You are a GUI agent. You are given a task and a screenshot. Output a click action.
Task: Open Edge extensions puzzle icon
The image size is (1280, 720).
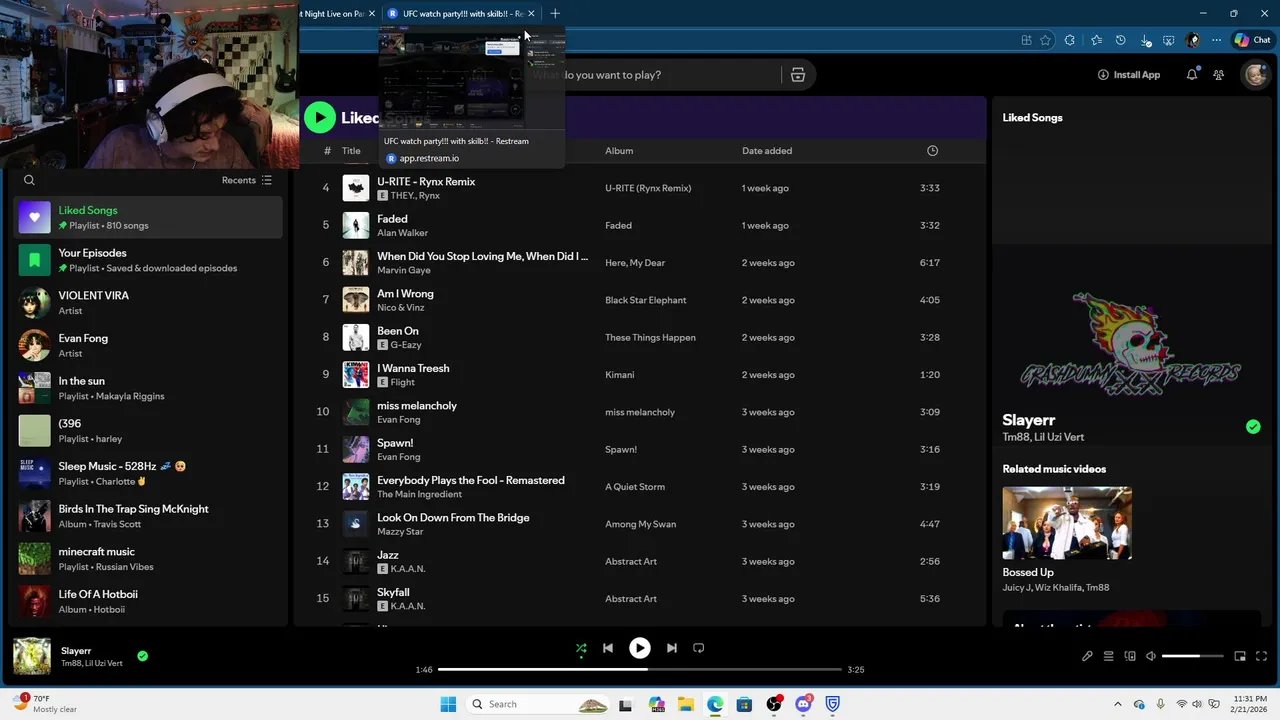(1070, 40)
